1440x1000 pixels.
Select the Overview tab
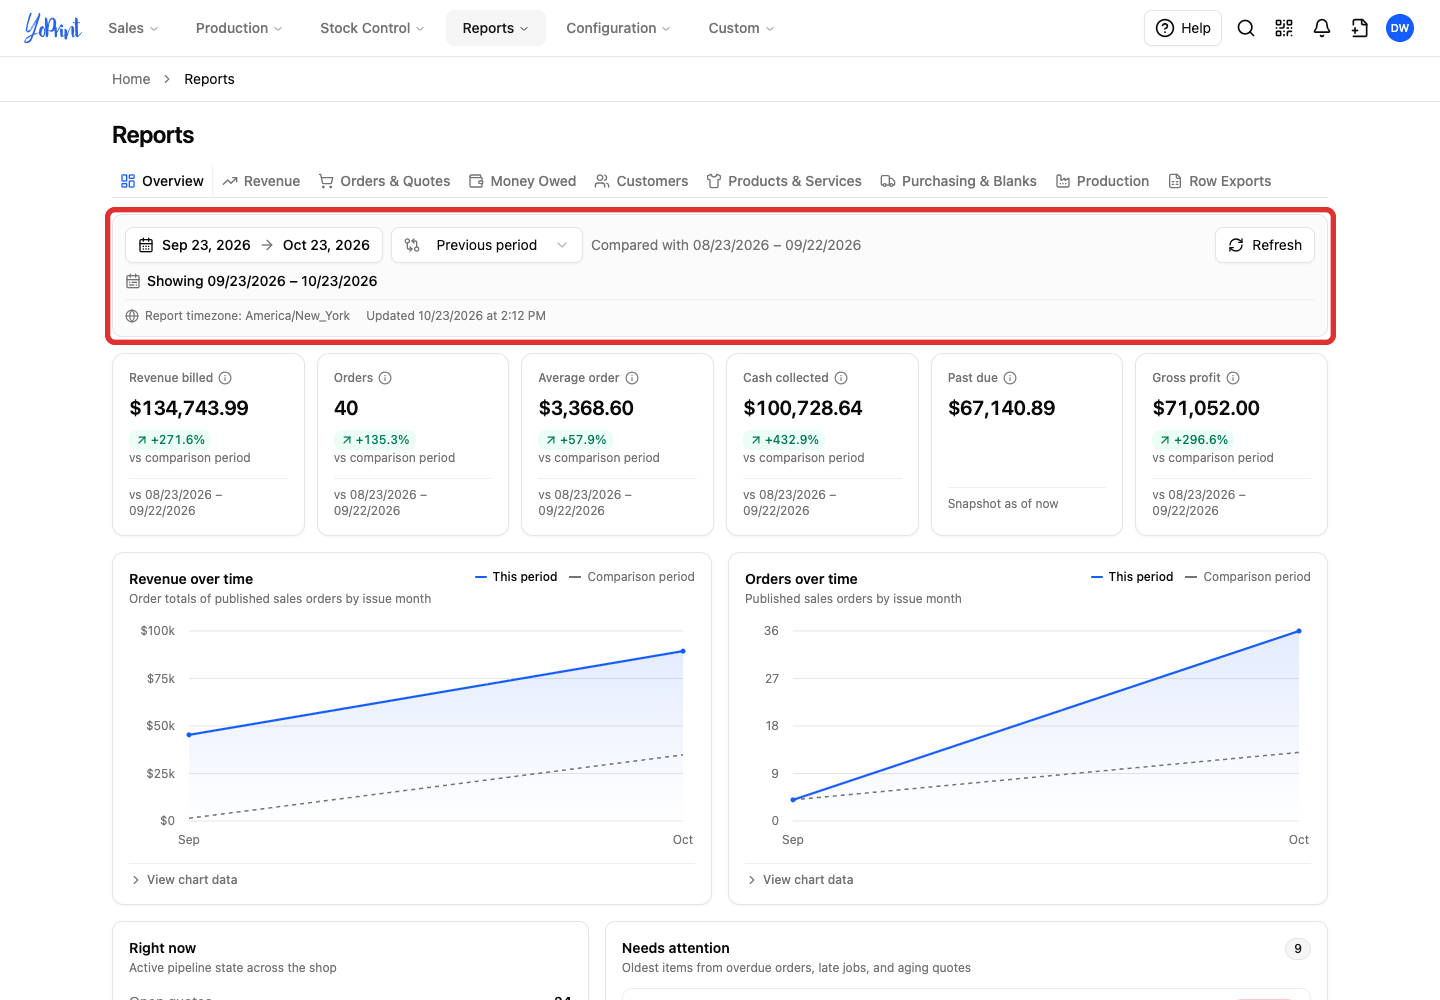[x=162, y=181]
